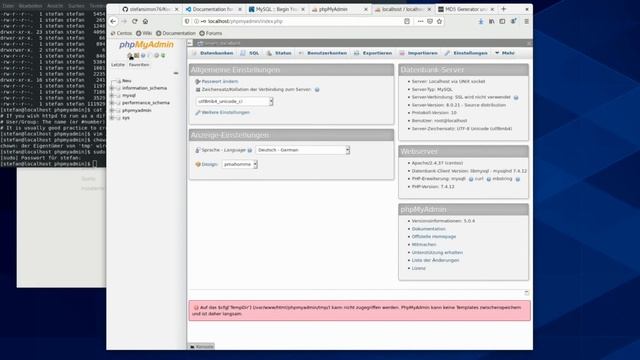
Task: Go back with browser back arrow
Action: coord(113,21)
